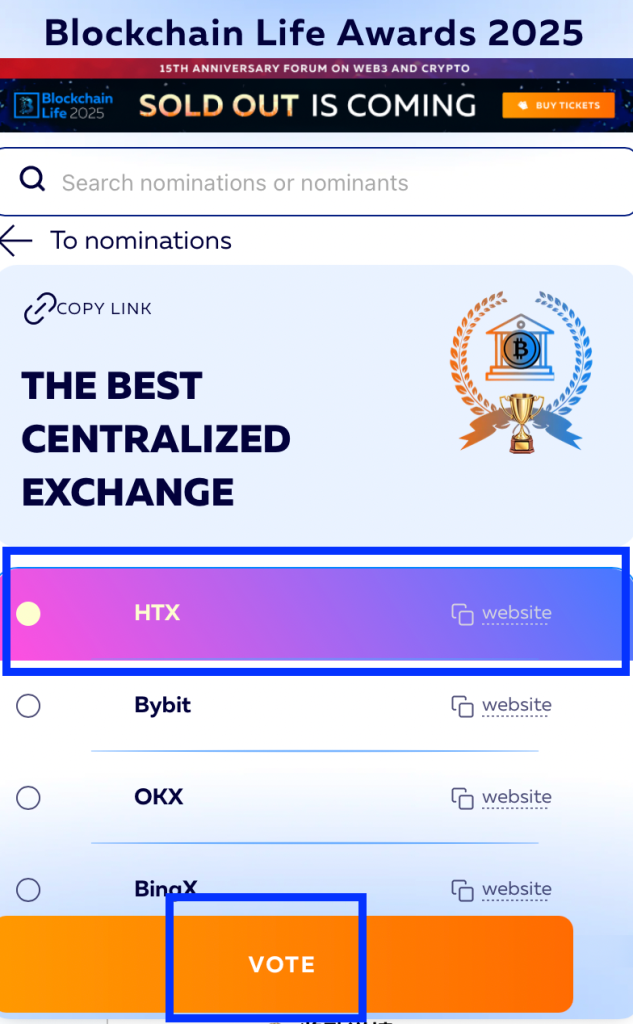Screen dimensions: 633x1024
Task: Click the copy icon beside BingX website
Action: [x=462, y=889]
